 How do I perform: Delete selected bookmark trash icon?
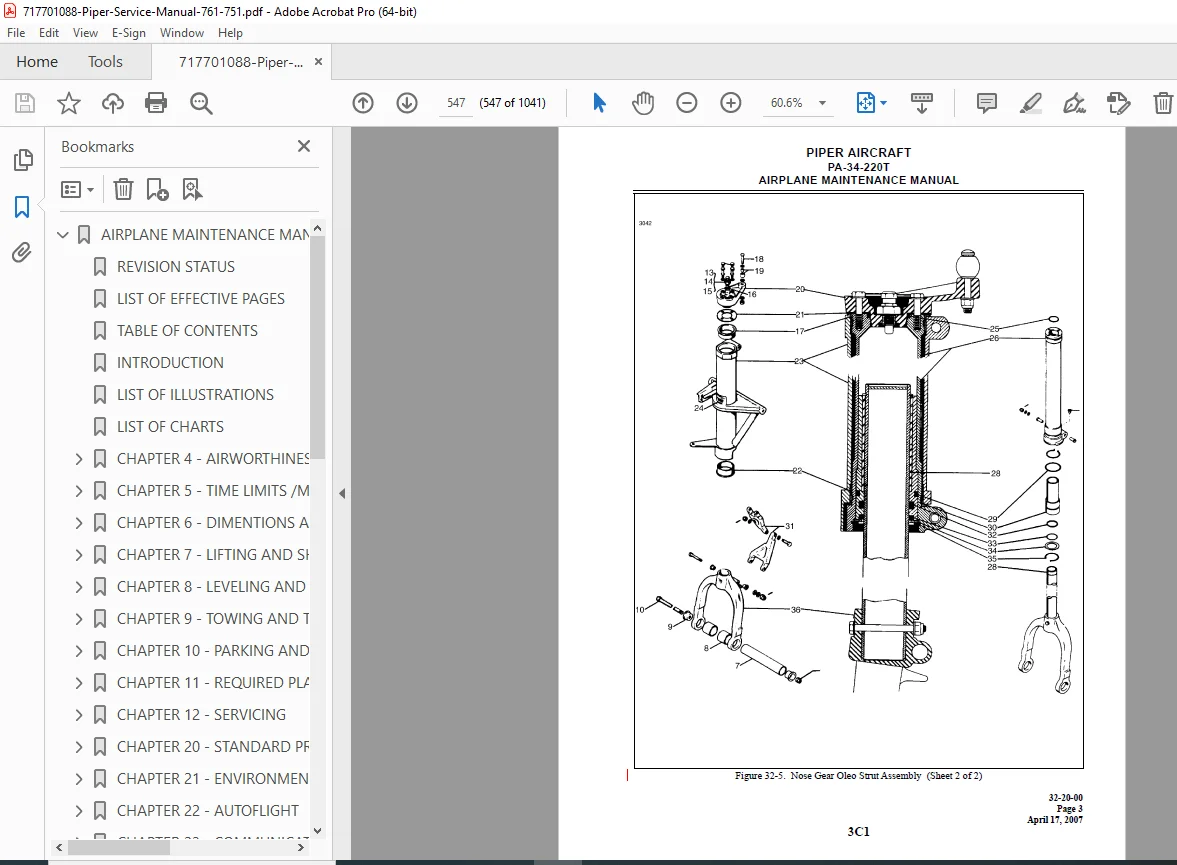(123, 189)
